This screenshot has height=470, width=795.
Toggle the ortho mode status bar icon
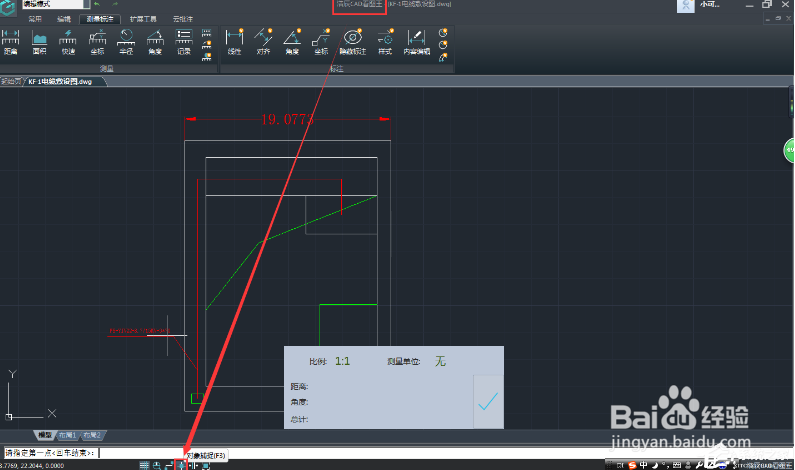[x=169, y=465]
